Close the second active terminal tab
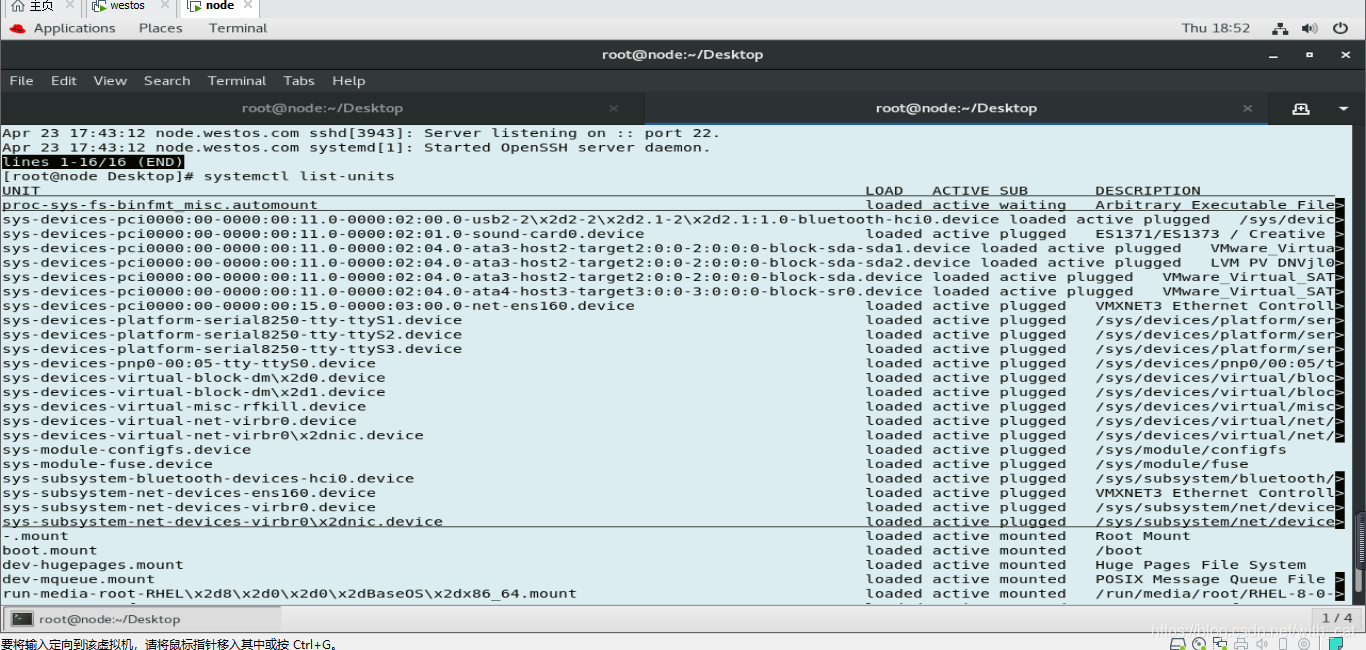The image size is (1366, 650). pyautogui.click(x=1247, y=108)
